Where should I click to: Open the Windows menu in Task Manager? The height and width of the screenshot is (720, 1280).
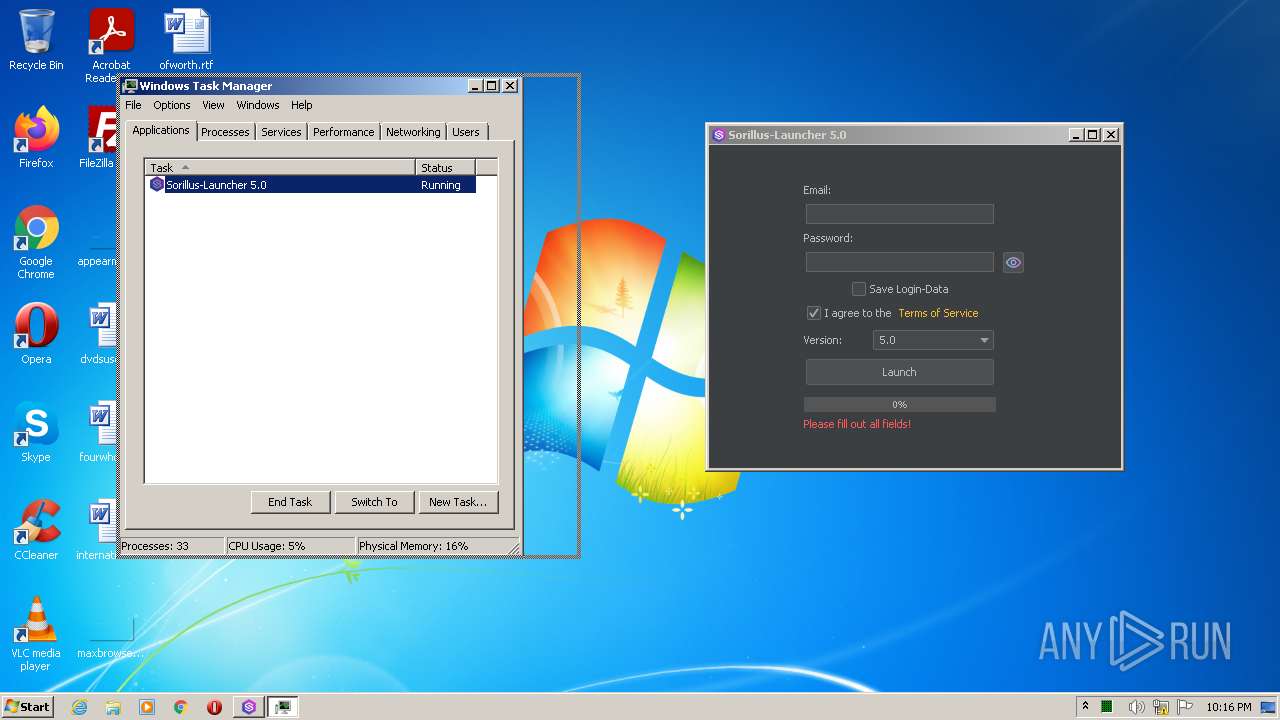click(258, 105)
